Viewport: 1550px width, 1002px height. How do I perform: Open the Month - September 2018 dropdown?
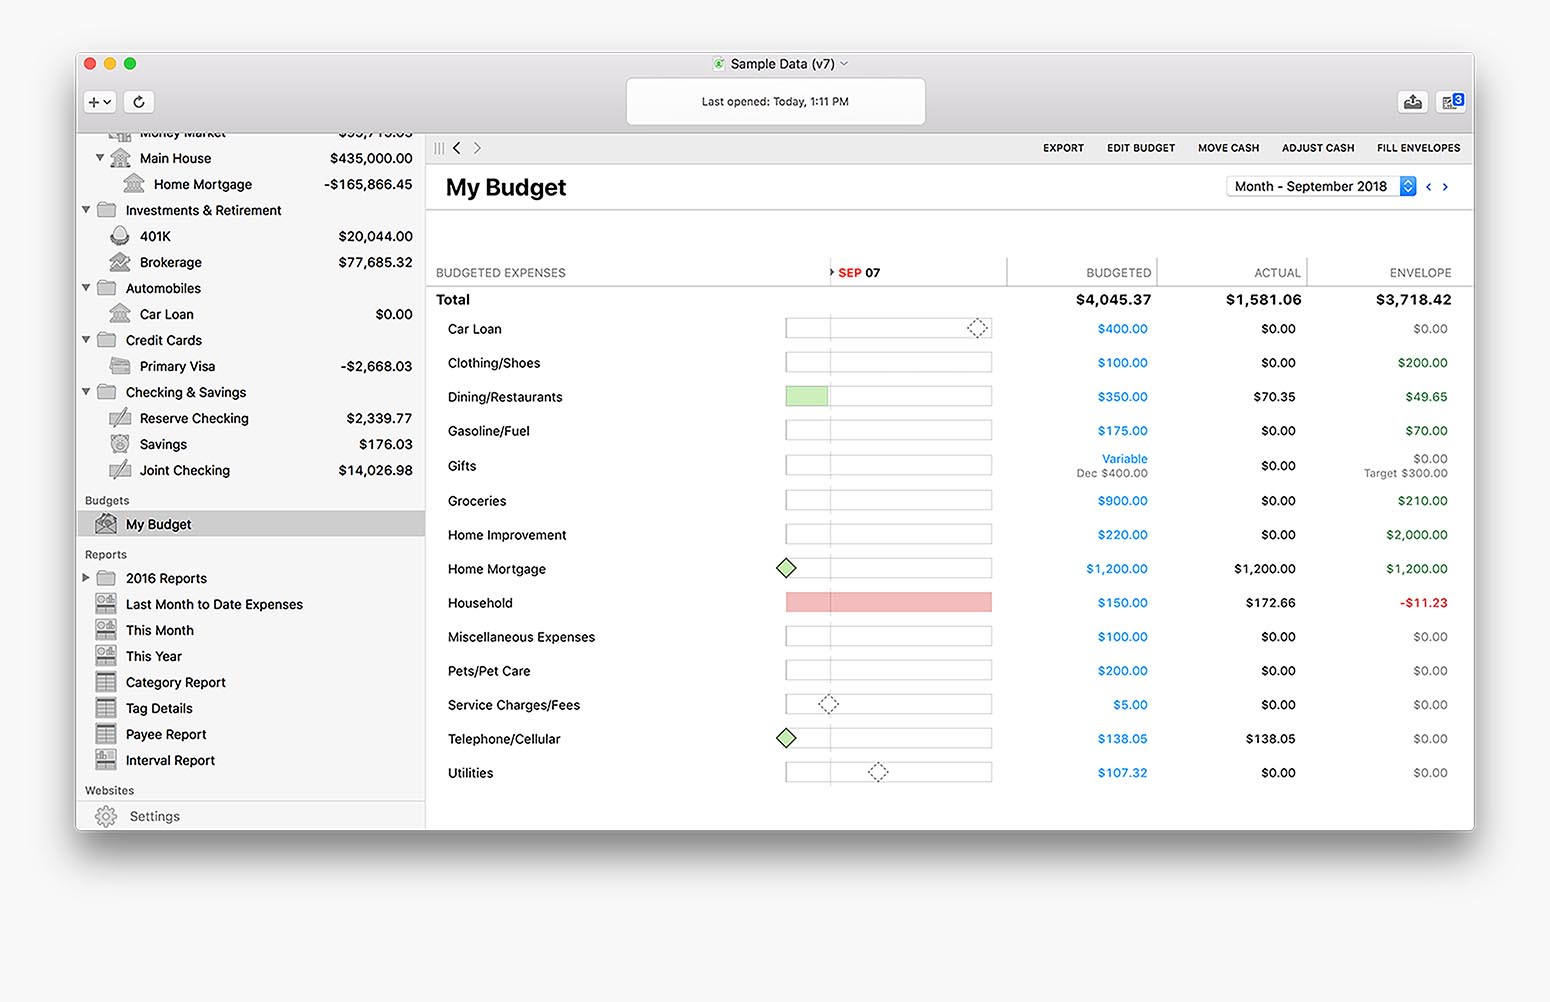coord(1320,186)
